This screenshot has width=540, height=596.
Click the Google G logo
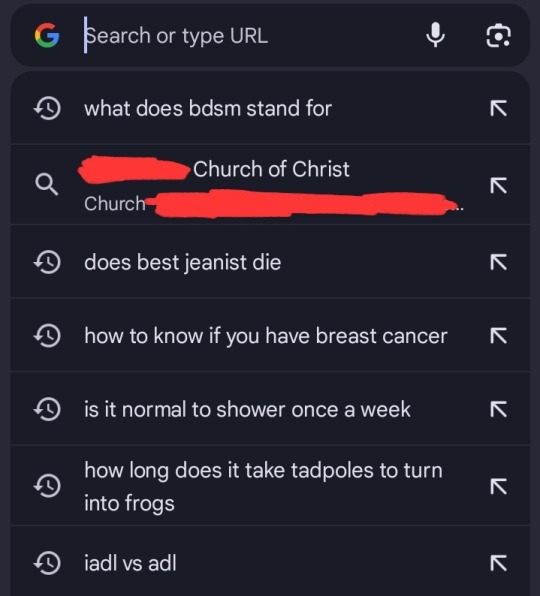(47, 35)
